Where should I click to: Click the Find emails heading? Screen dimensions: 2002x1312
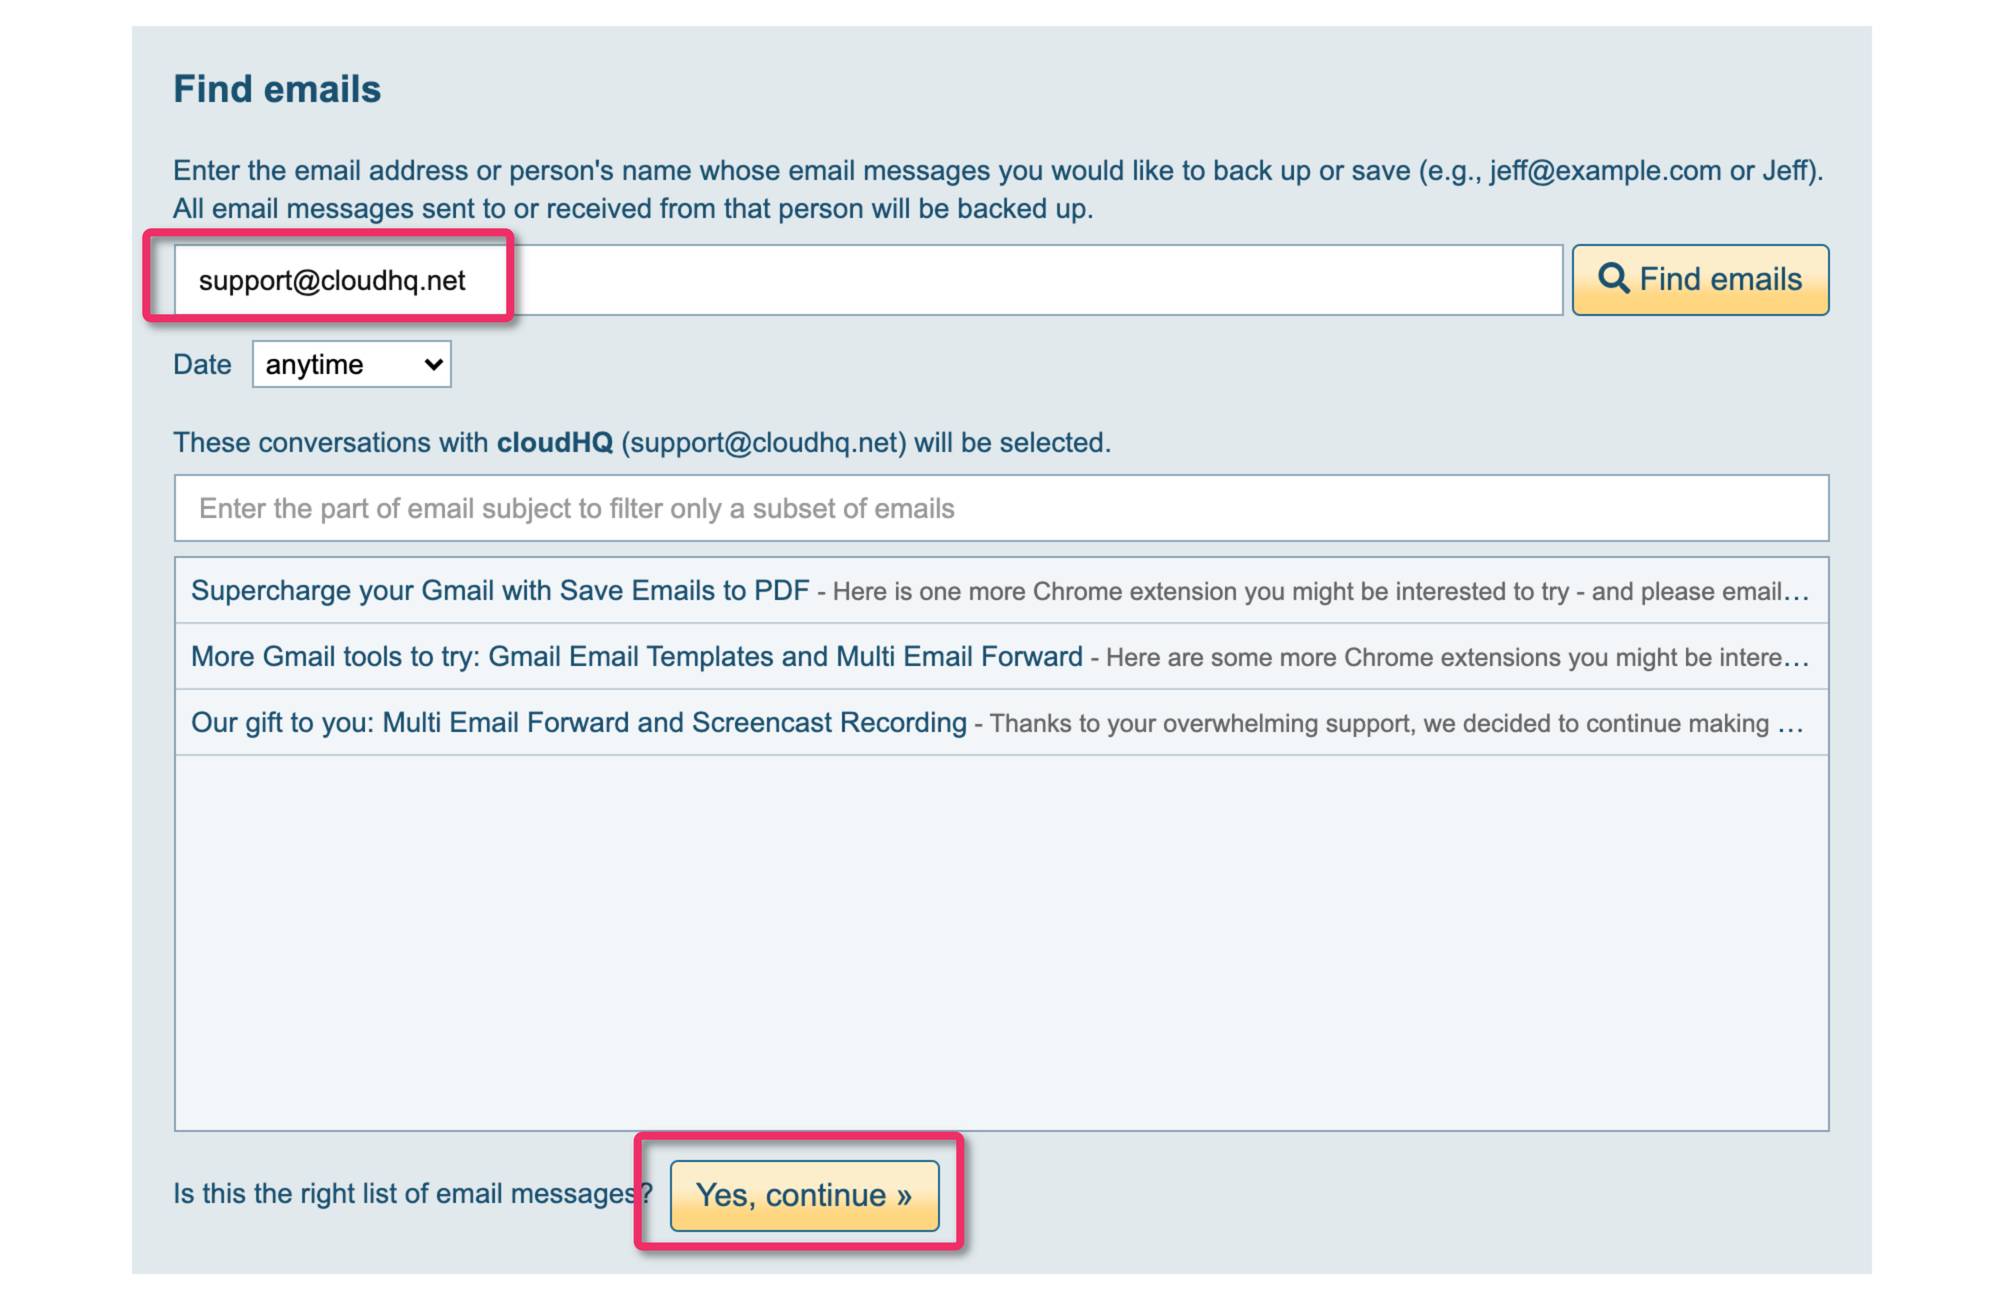277,89
